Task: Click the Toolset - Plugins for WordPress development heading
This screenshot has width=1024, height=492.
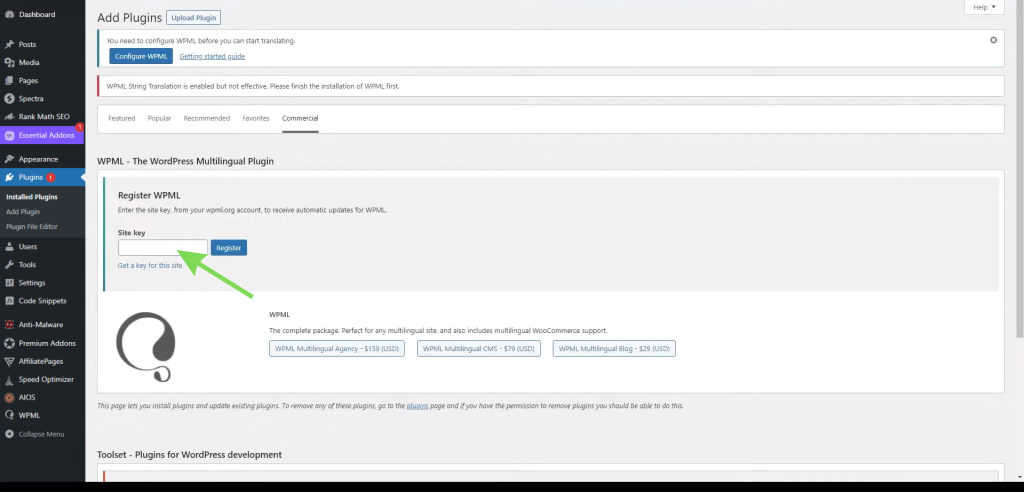Action: 189,455
